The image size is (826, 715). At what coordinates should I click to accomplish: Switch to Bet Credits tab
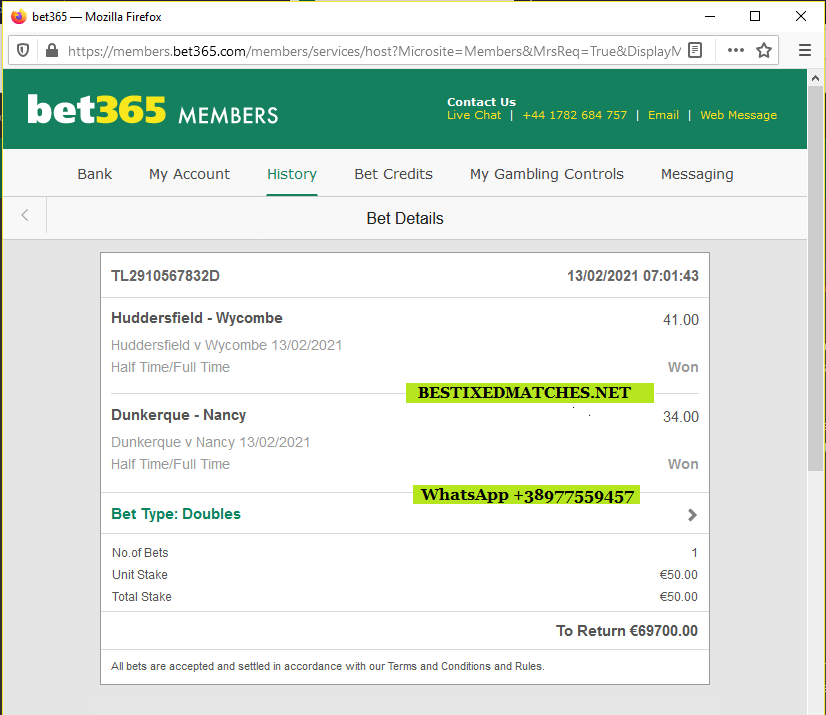click(394, 174)
